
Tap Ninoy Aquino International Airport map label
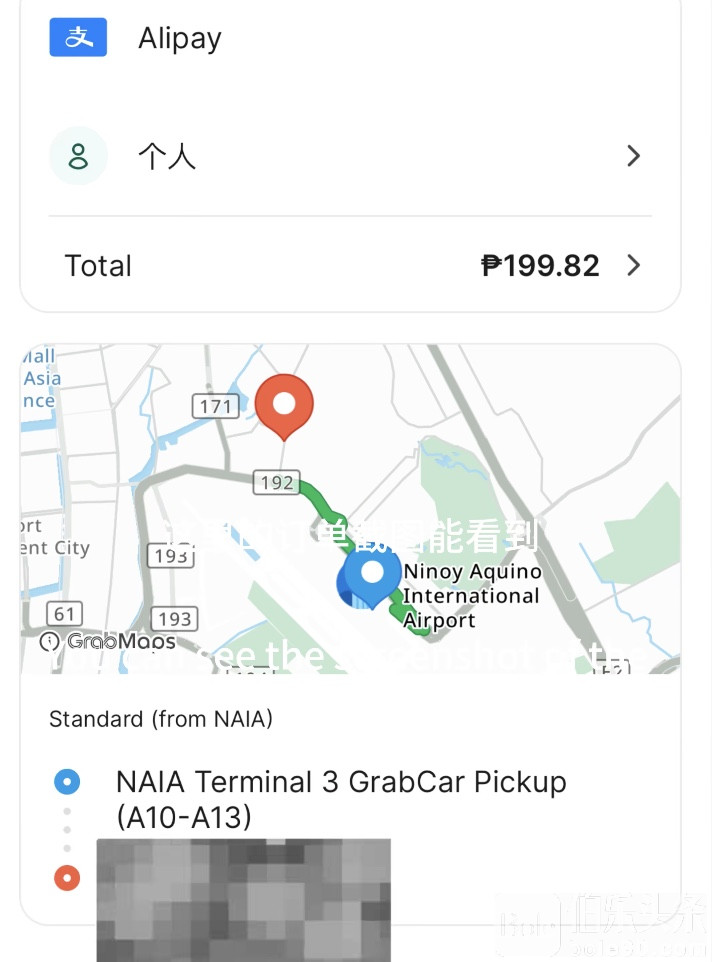tap(471, 596)
